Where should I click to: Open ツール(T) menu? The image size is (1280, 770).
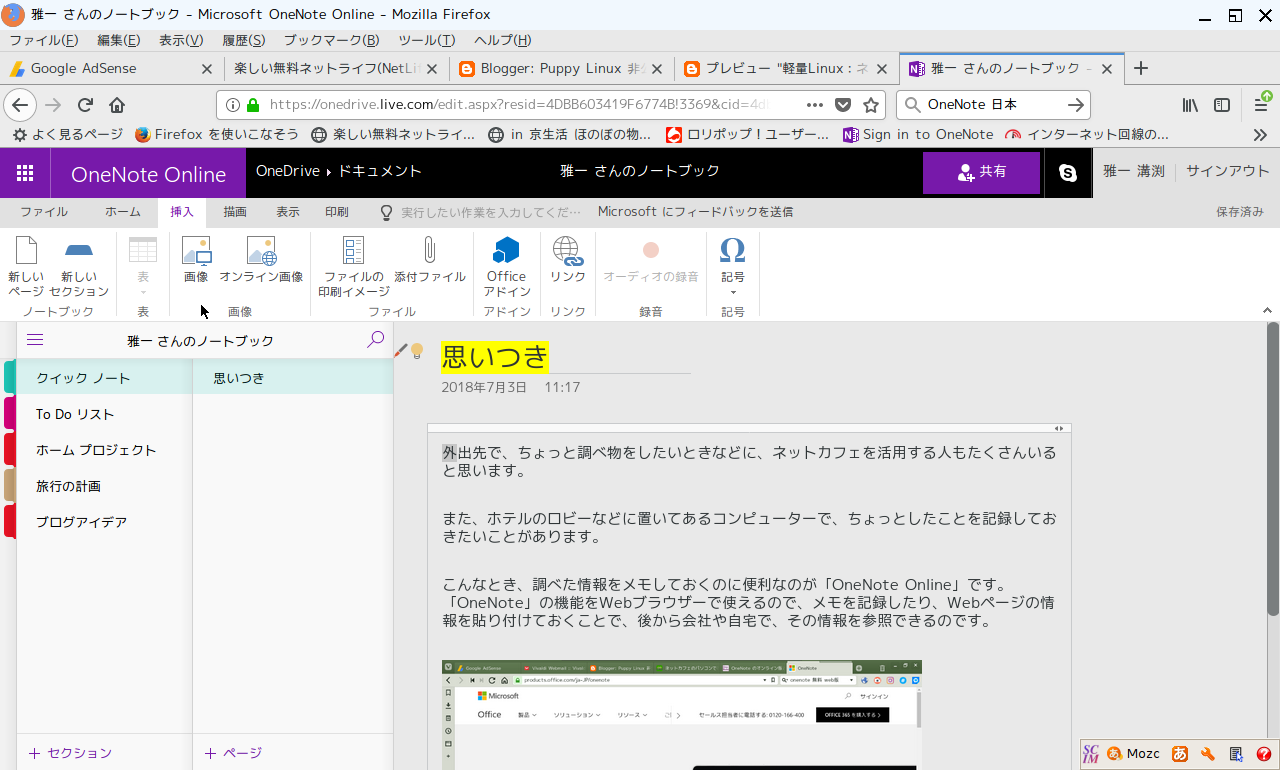pyautogui.click(x=426, y=40)
